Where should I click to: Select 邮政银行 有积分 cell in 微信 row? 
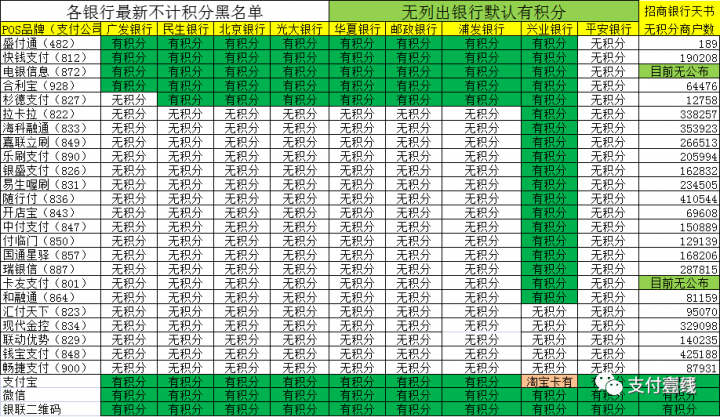(x=413, y=395)
